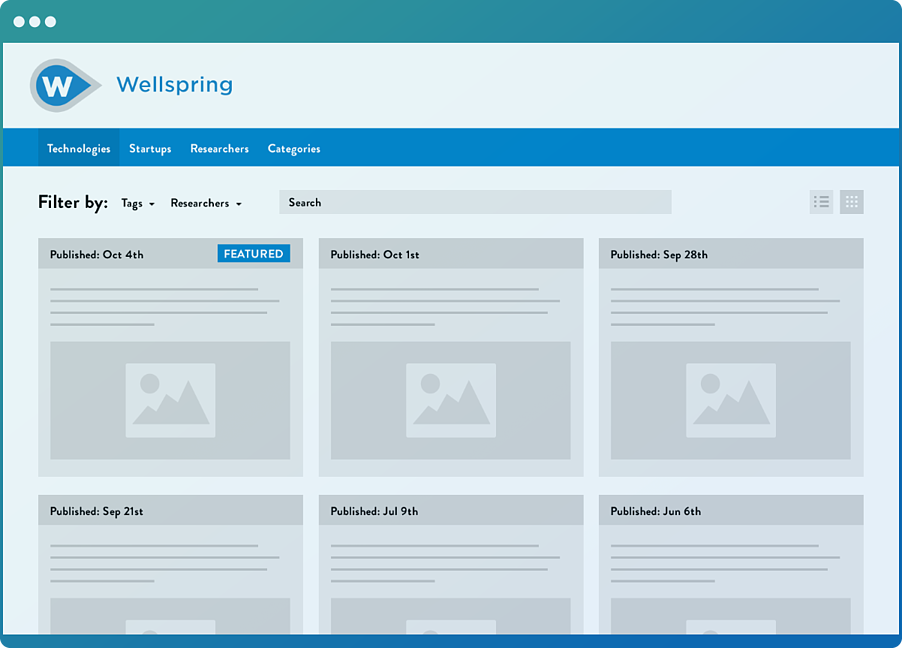Screen dimensions: 902x648
Task: Click the image placeholder on the Jun 6th card
Action: [x=731, y=625]
